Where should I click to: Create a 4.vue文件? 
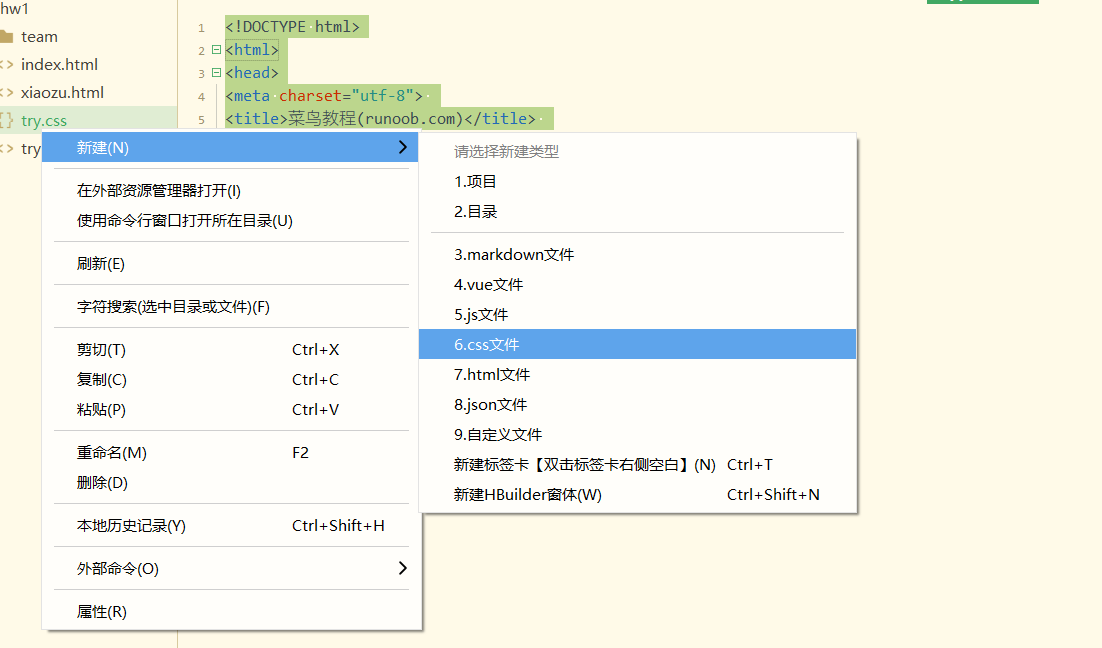[x=488, y=285]
